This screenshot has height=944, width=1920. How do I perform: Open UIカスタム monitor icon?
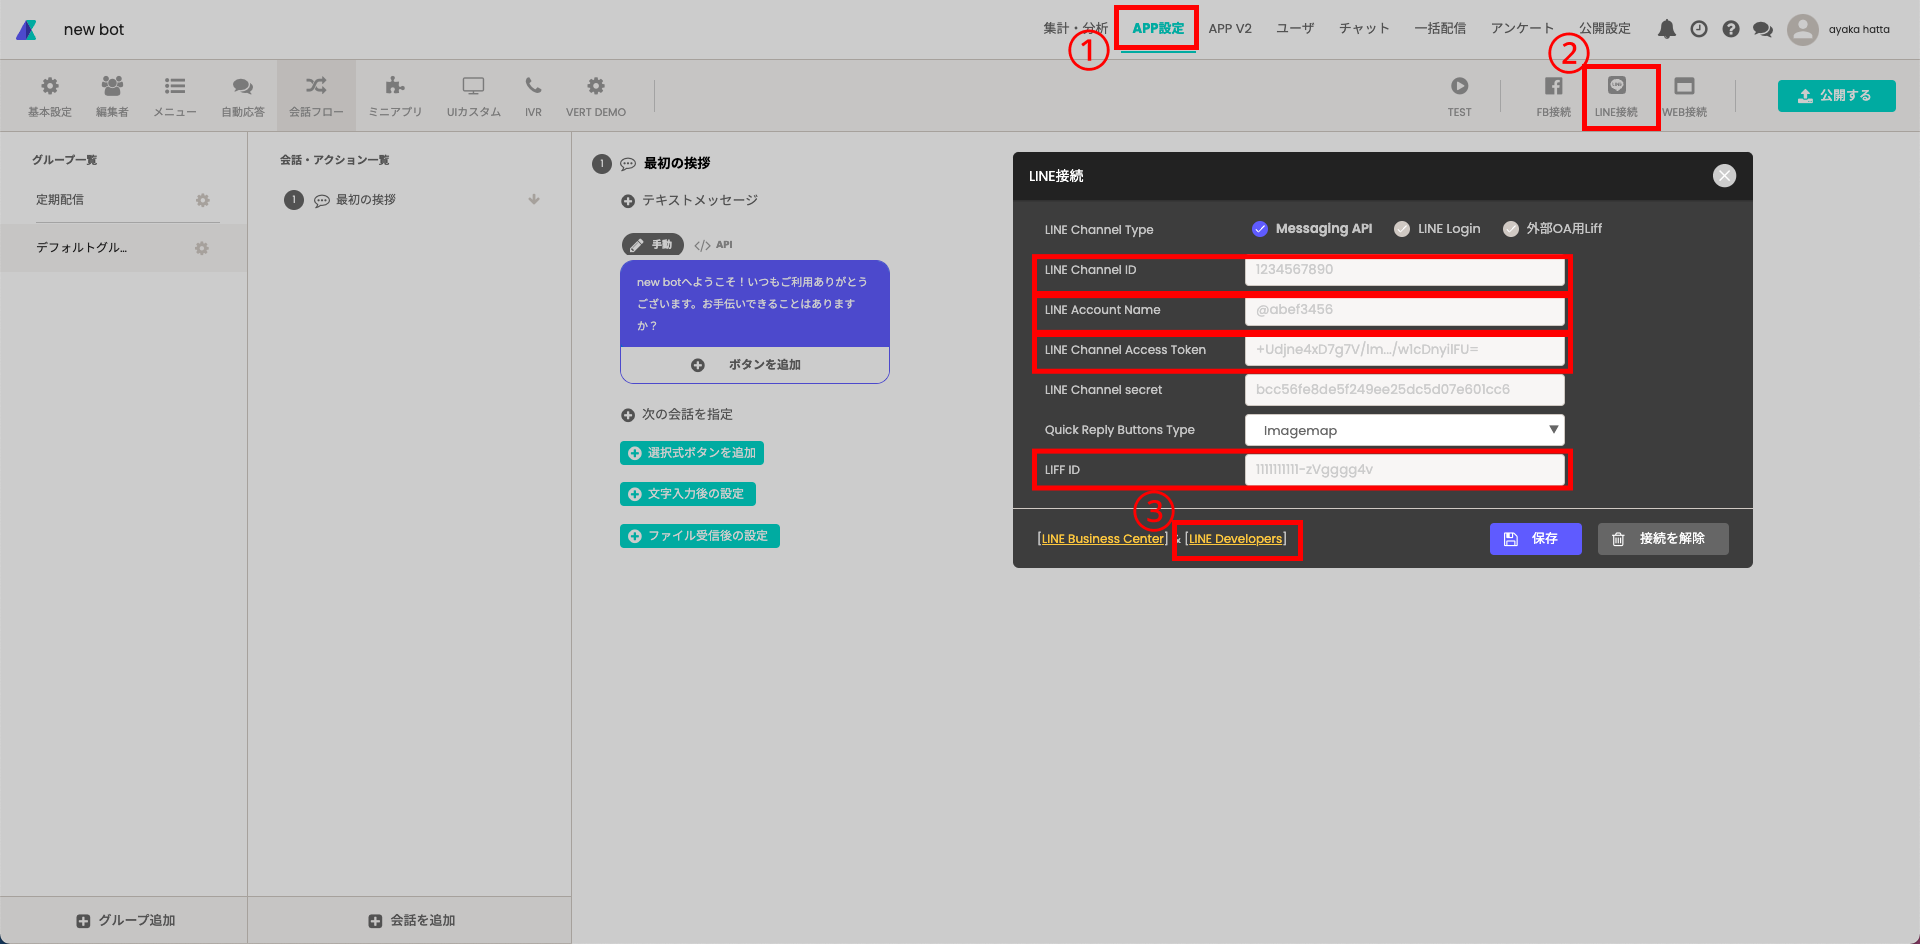[x=473, y=86]
